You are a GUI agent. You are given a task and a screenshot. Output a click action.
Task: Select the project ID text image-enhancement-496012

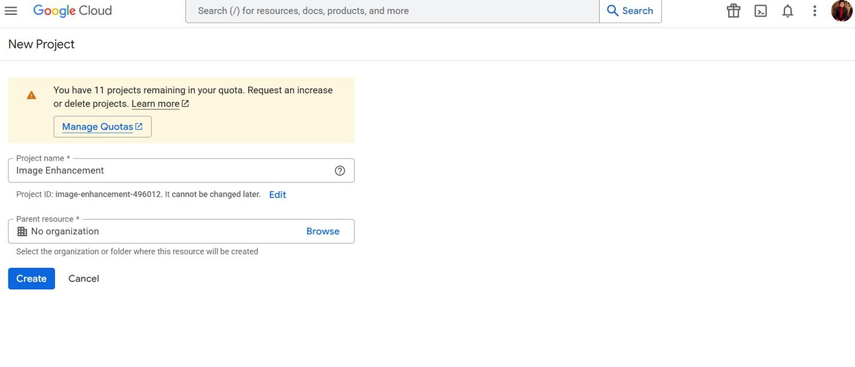[109, 194]
